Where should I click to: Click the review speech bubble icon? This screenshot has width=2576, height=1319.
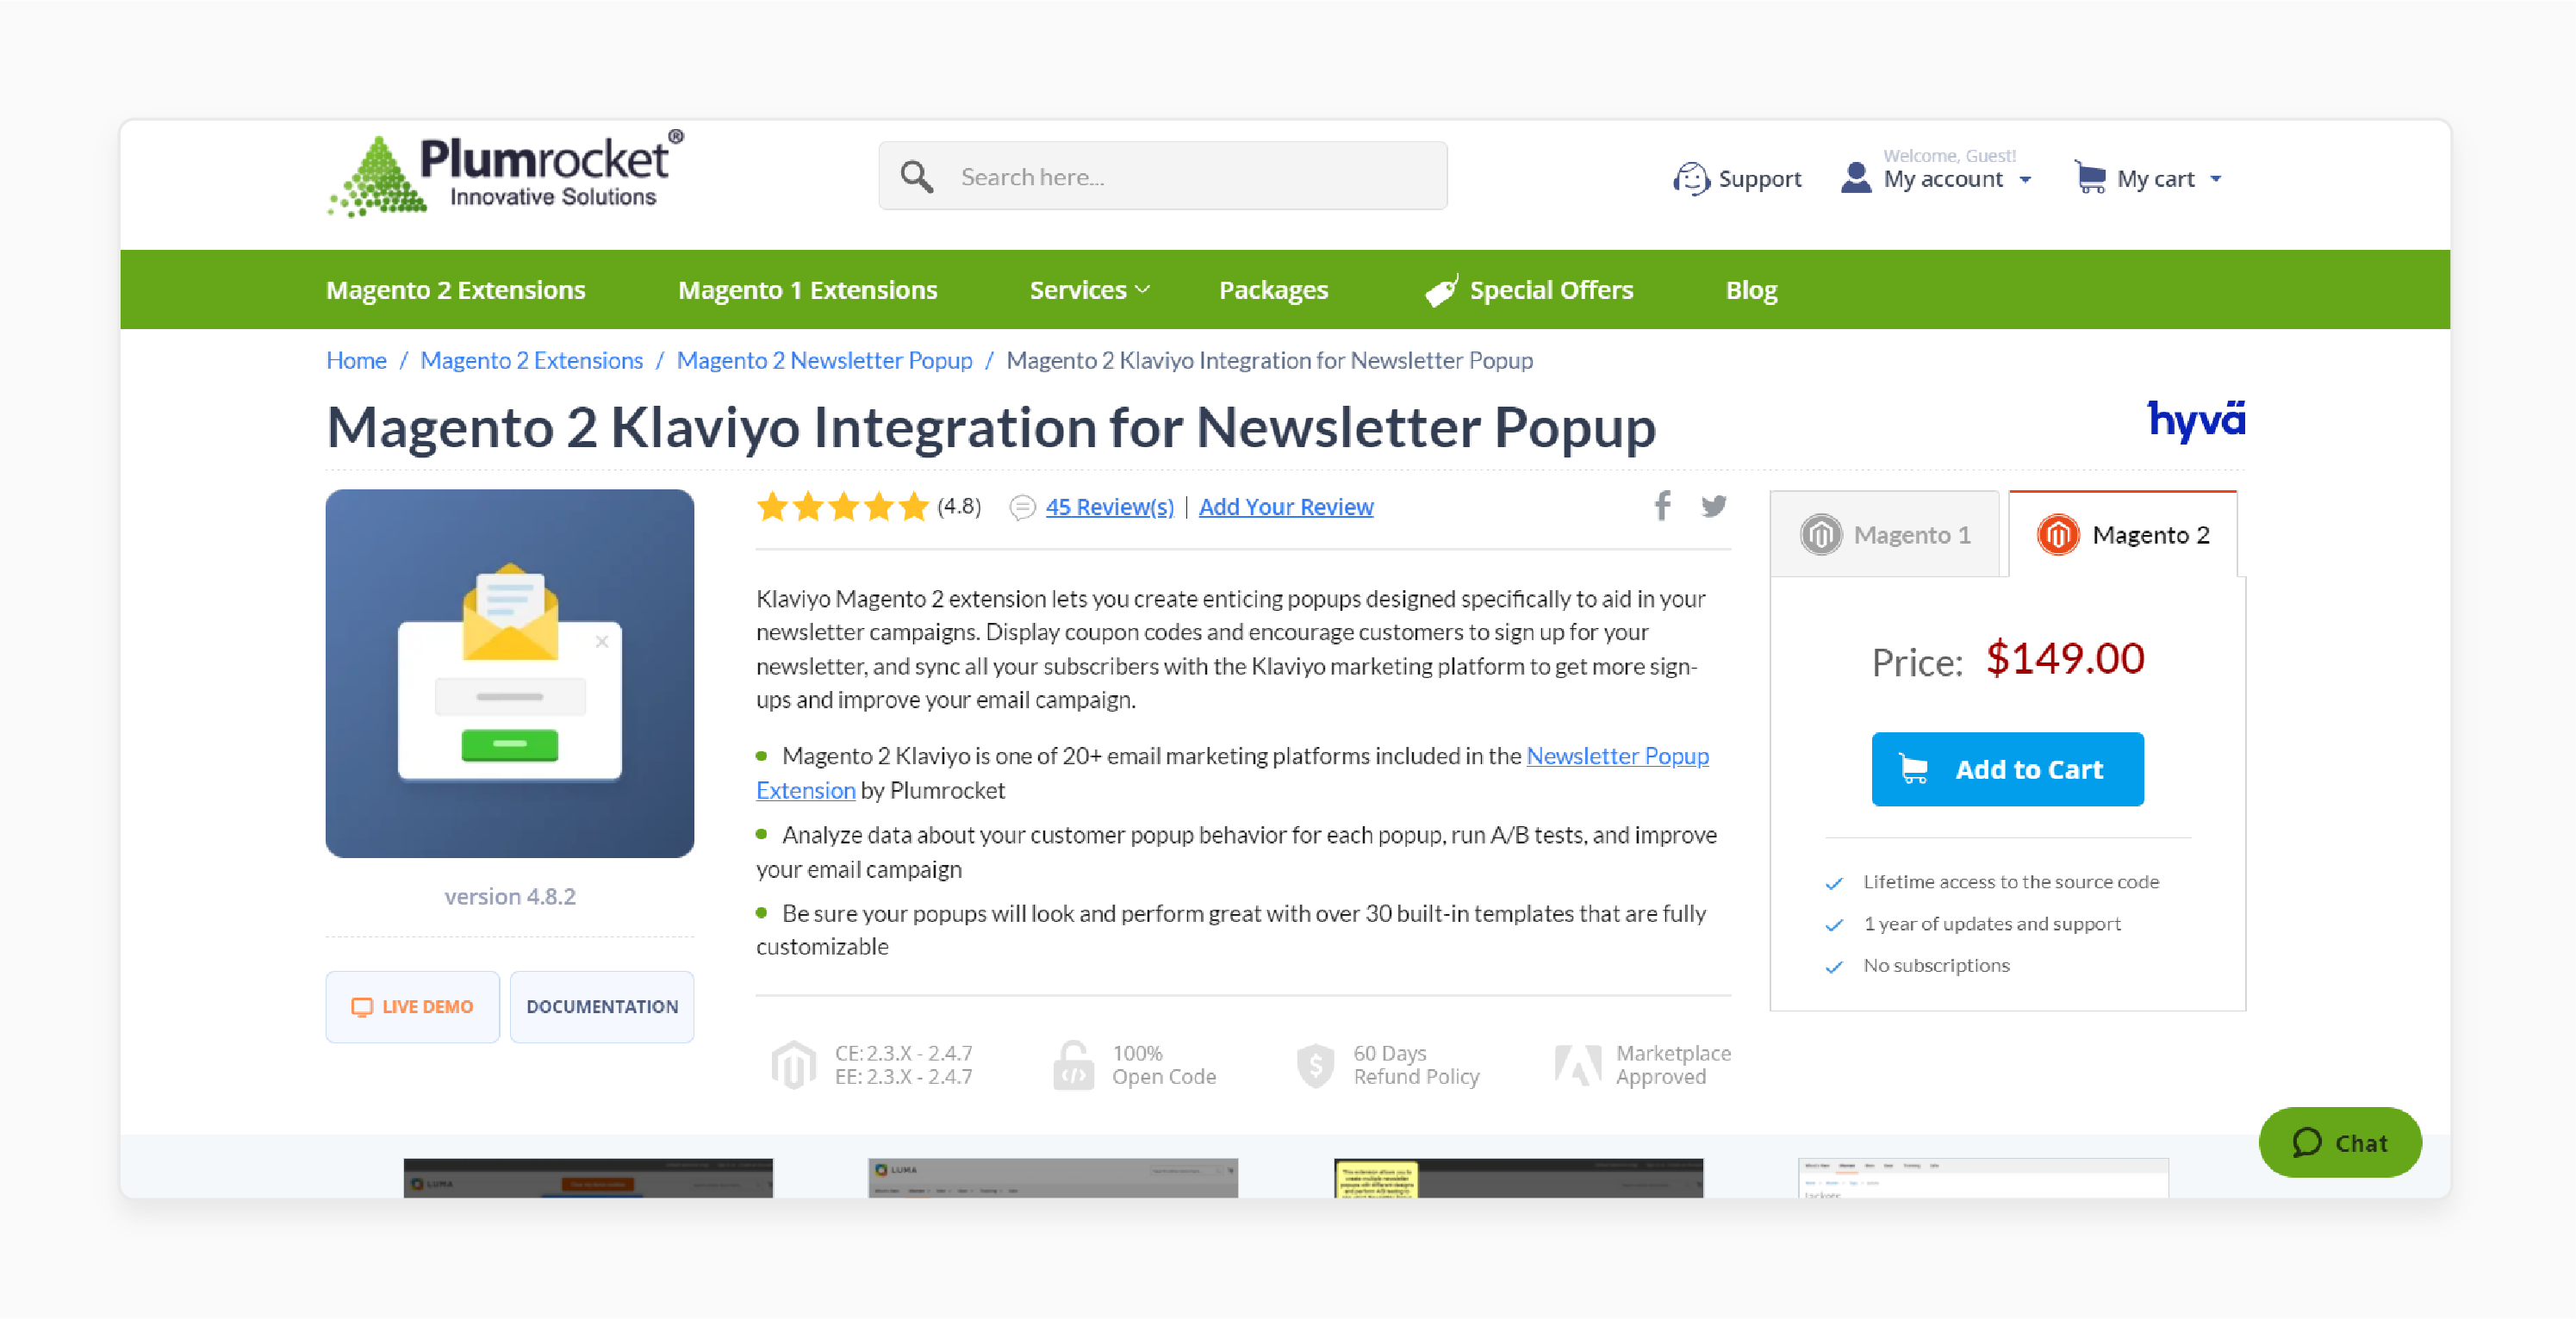click(1022, 508)
